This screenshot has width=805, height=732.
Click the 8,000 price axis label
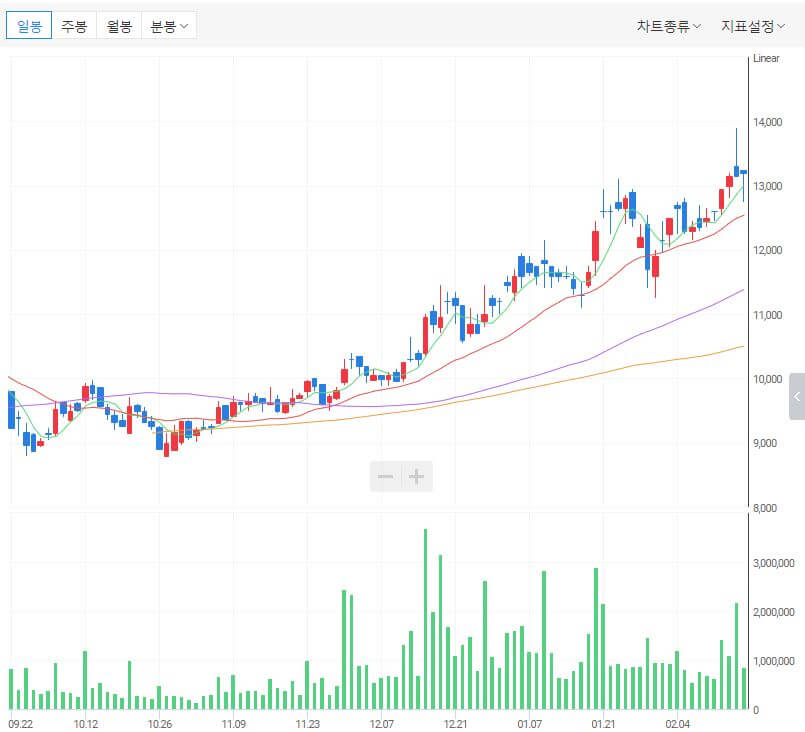[765, 508]
